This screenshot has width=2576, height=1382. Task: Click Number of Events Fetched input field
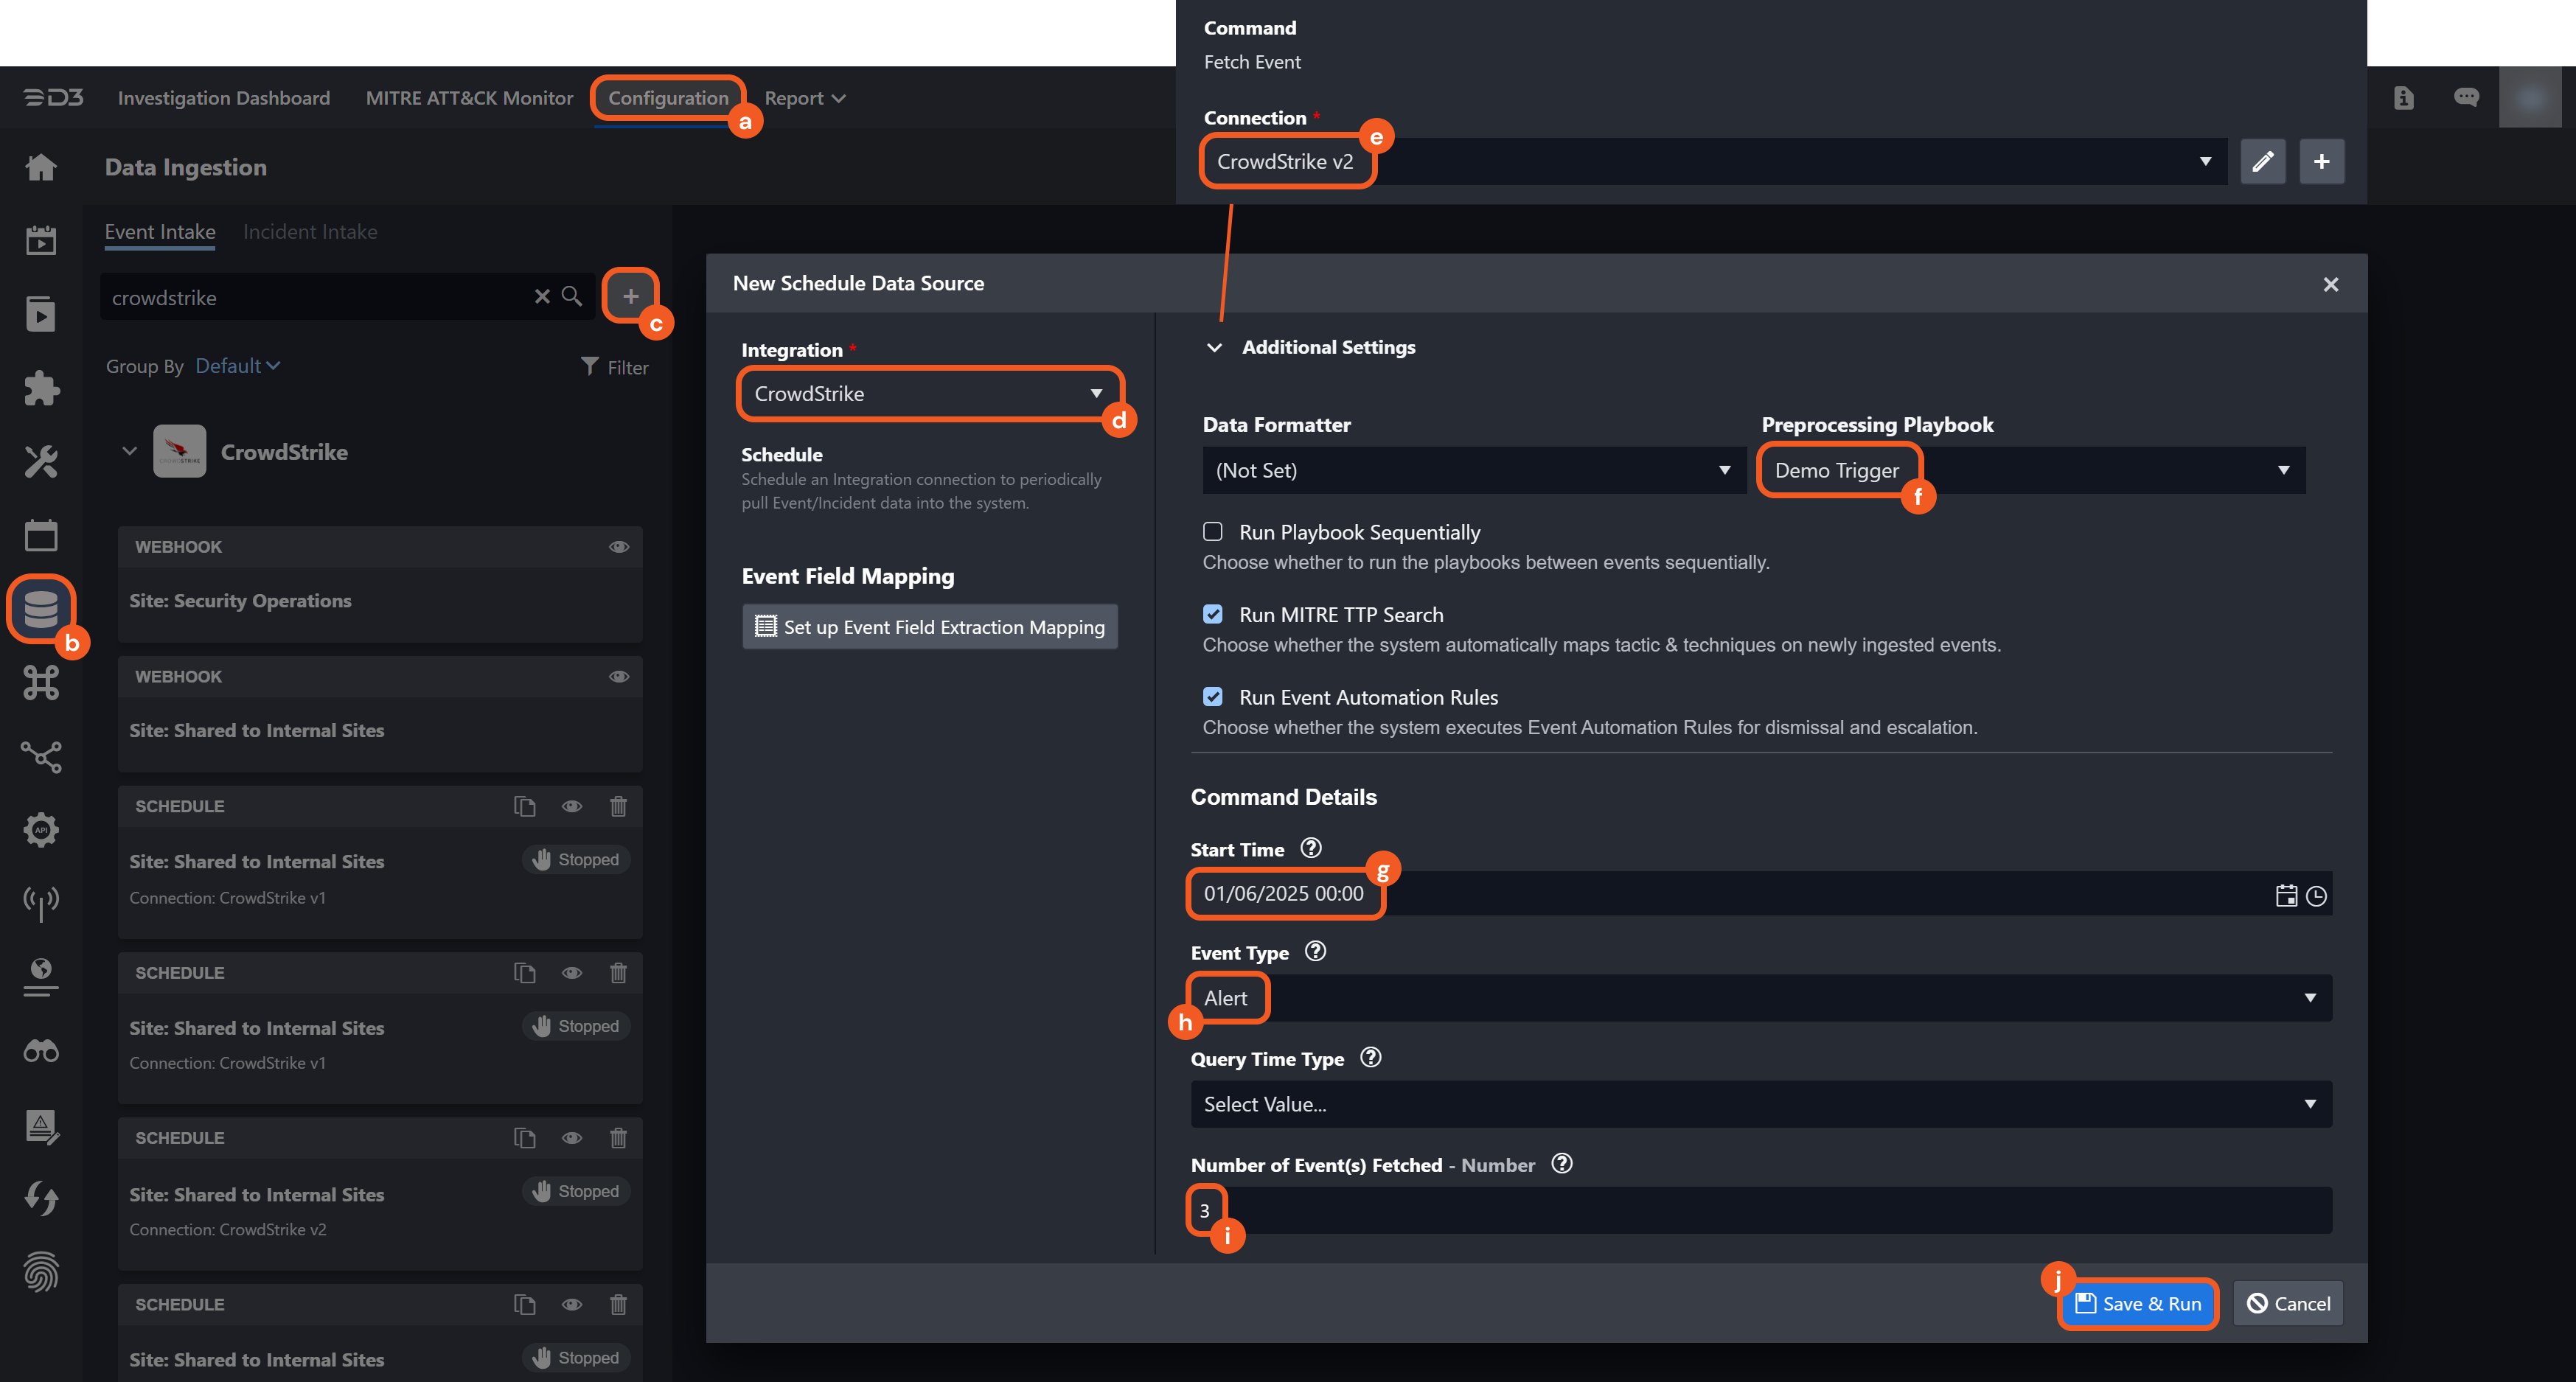pyautogui.click(x=1760, y=1210)
